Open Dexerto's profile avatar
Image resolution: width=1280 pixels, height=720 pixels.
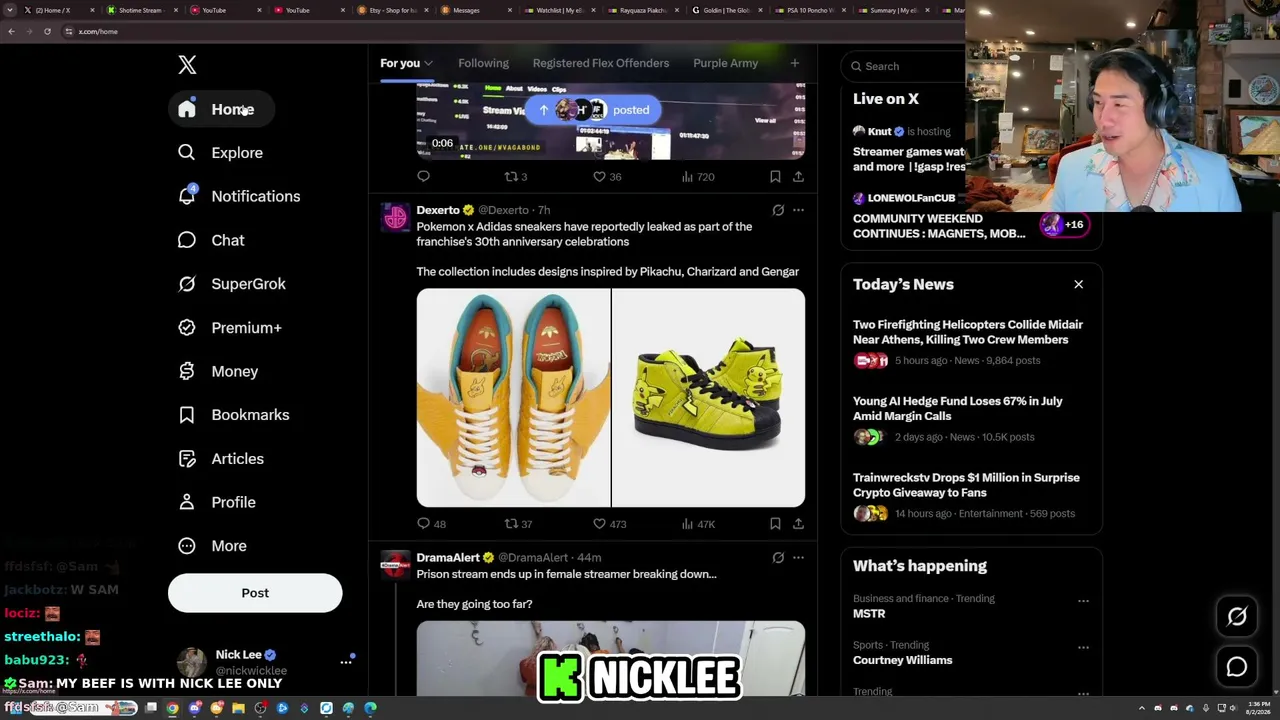click(395, 217)
